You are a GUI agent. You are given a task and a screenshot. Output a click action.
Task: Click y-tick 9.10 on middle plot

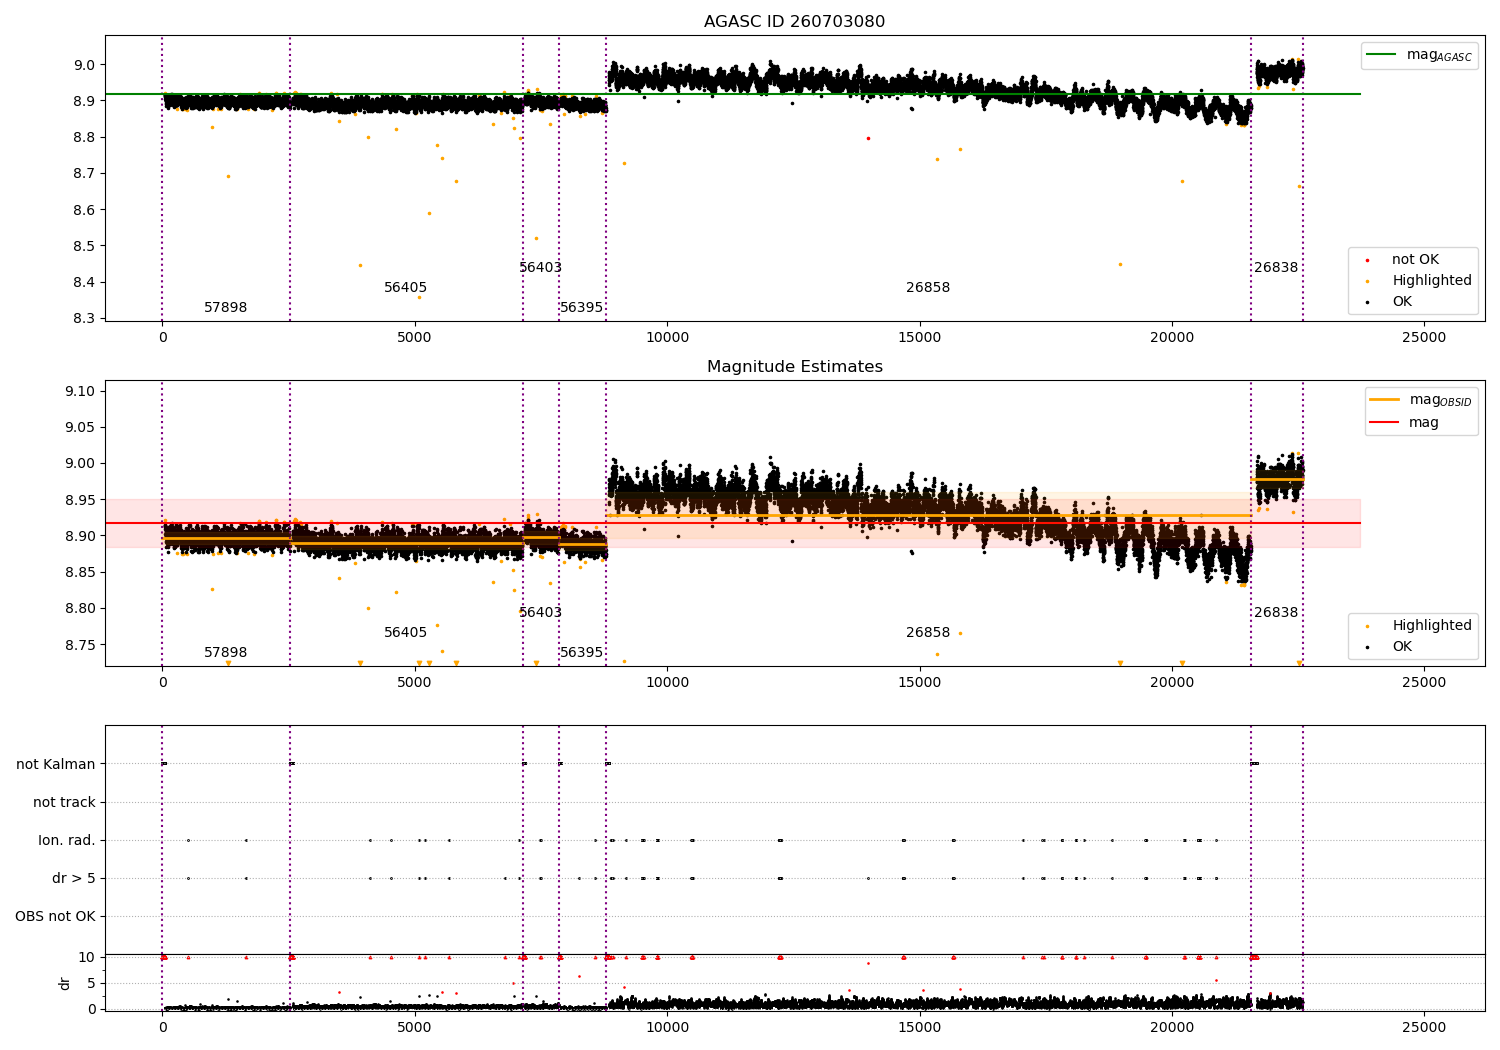[80, 391]
